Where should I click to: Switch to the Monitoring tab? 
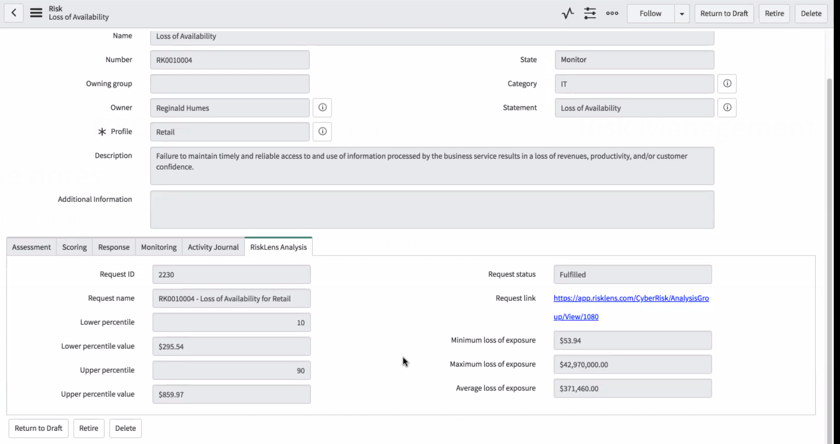(159, 247)
